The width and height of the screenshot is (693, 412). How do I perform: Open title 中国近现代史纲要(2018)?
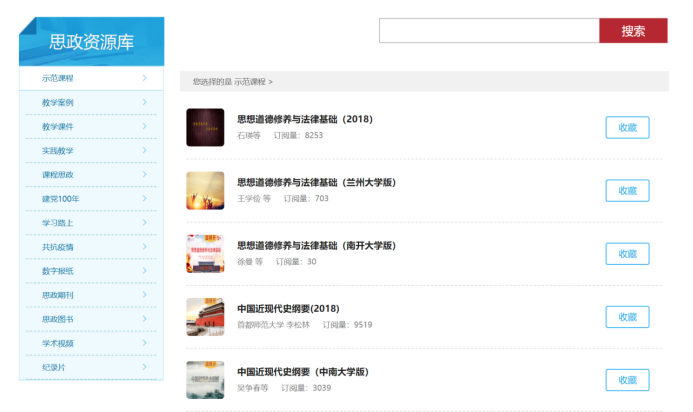point(288,309)
